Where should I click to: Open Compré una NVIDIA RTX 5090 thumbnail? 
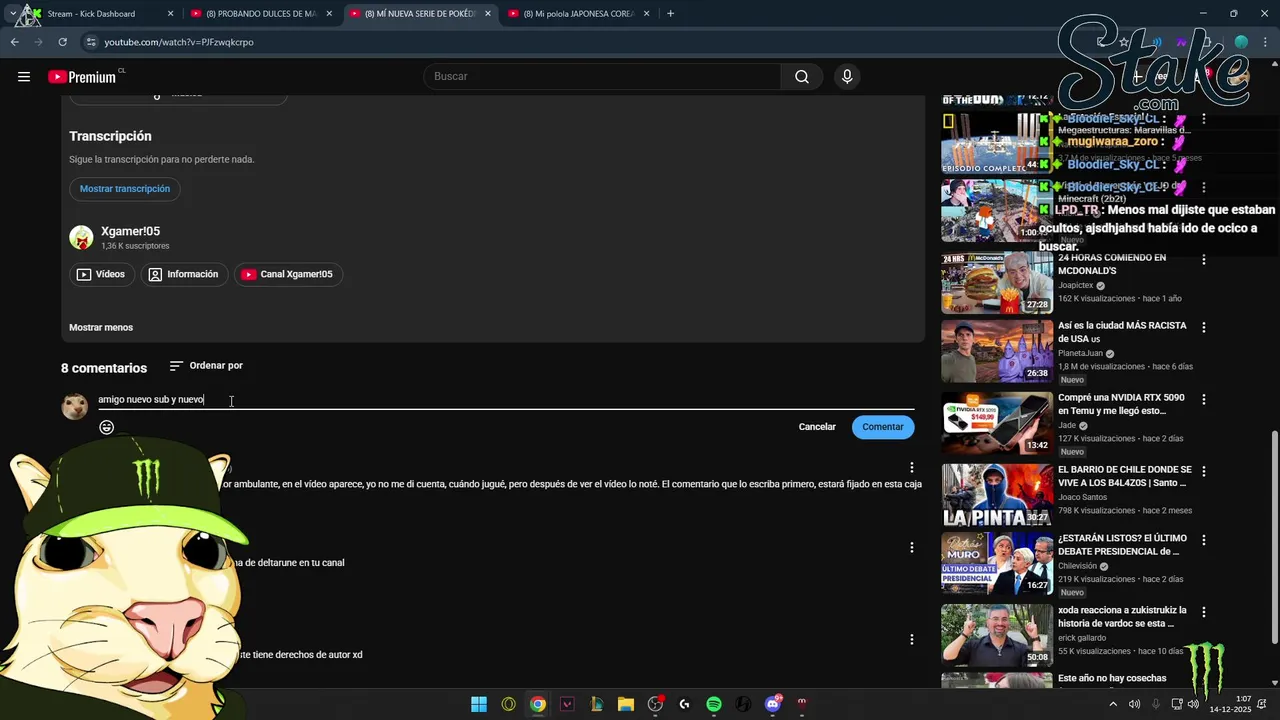(996, 423)
